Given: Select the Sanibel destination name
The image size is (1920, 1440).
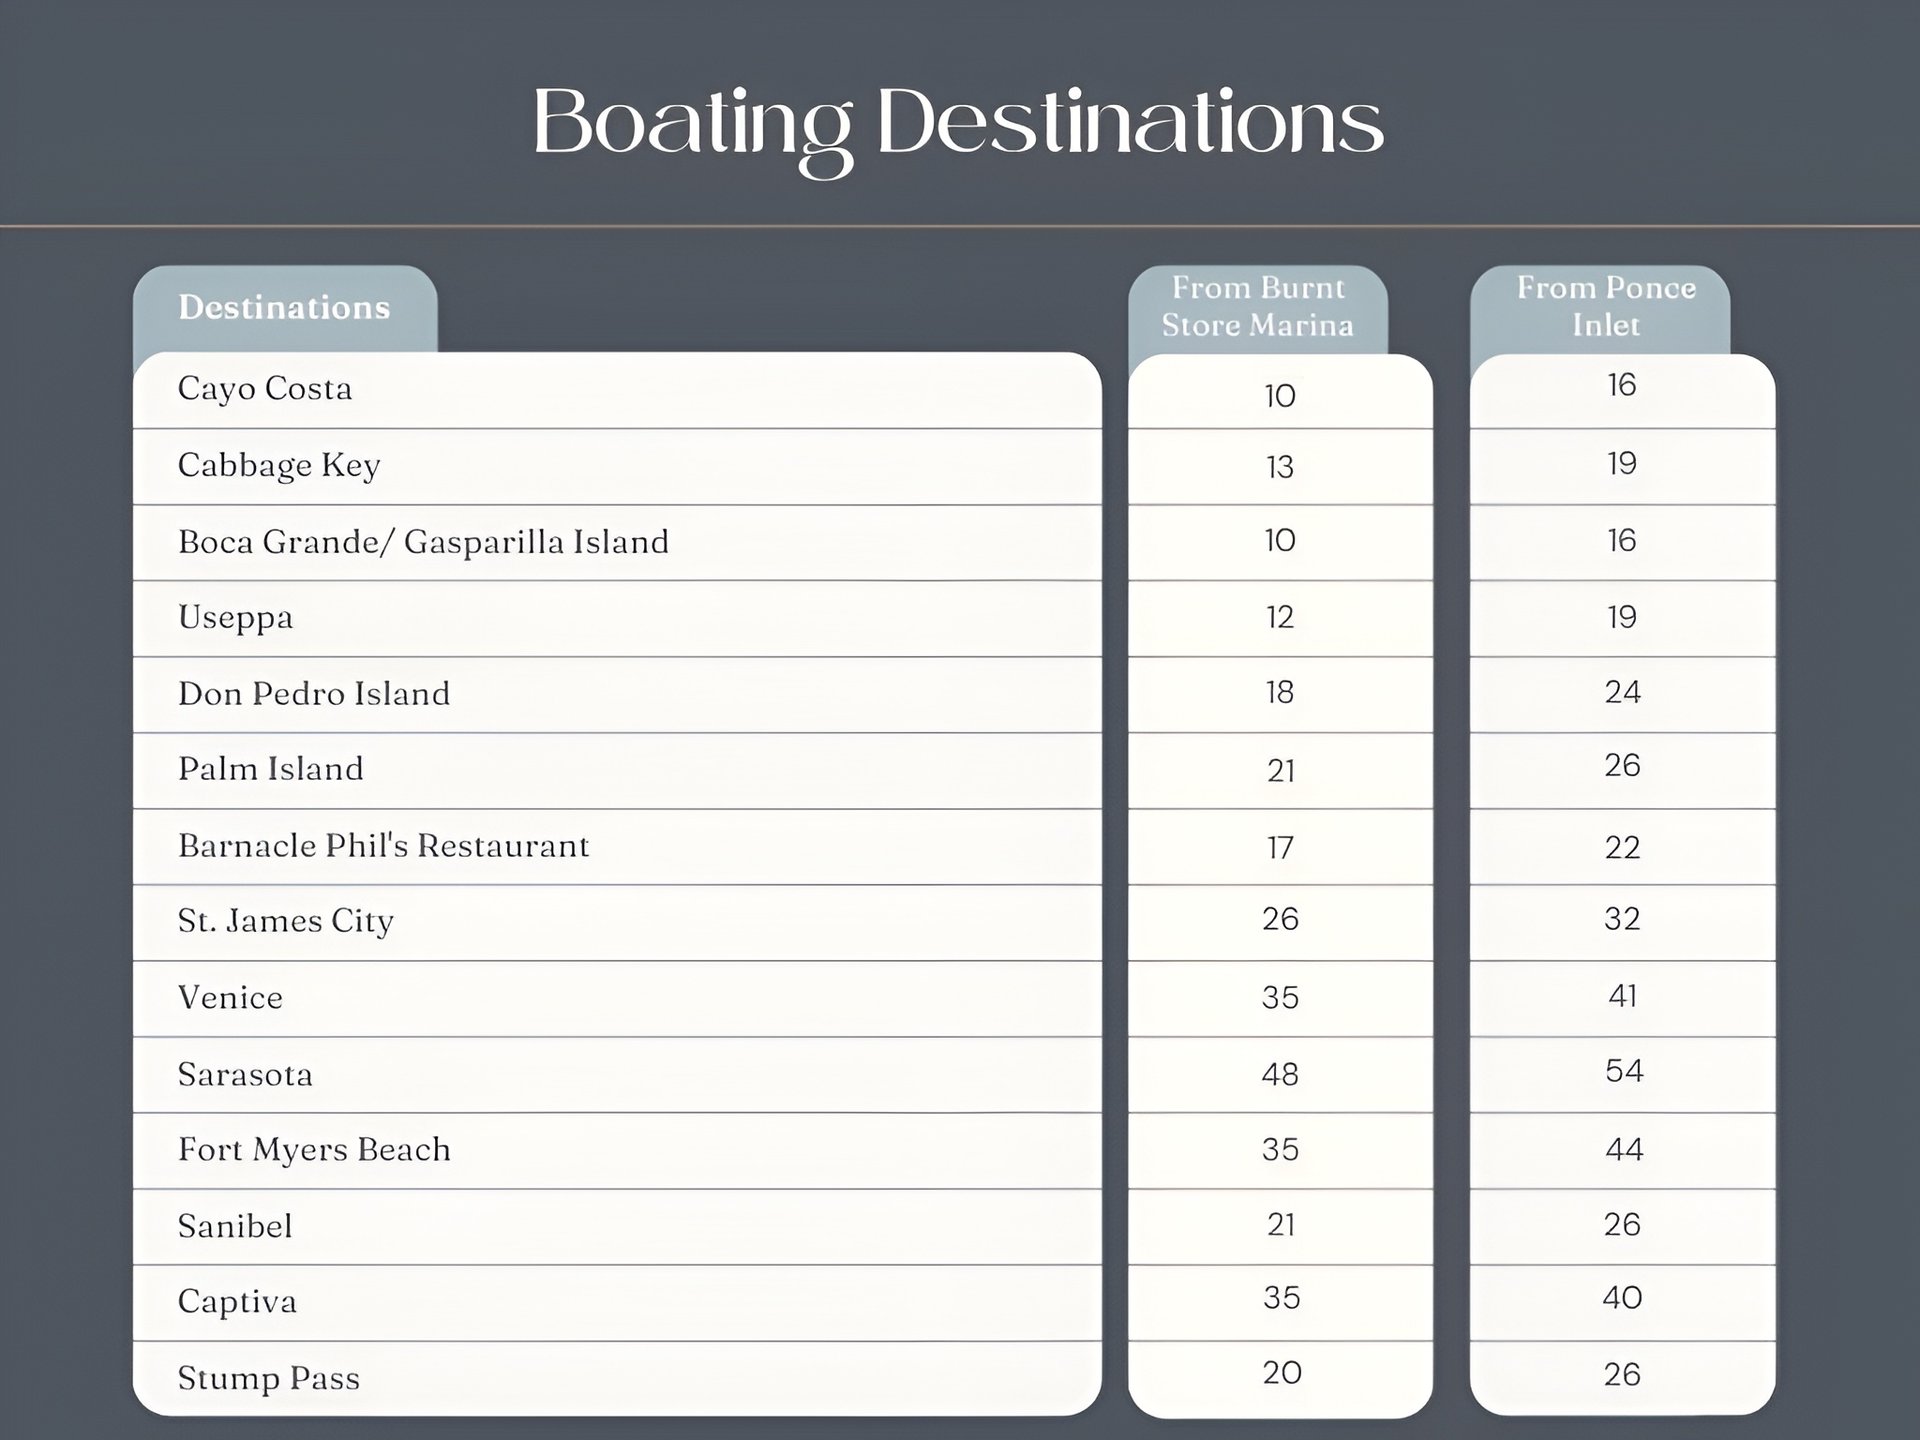Looking at the screenshot, I should point(235,1226).
